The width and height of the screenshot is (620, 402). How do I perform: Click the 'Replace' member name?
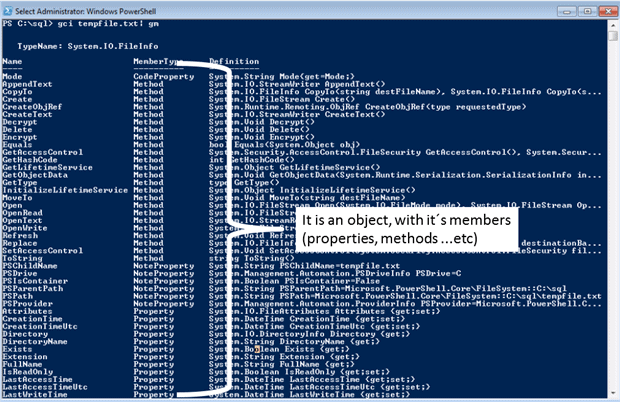pyautogui.click(x=20, y=243)
